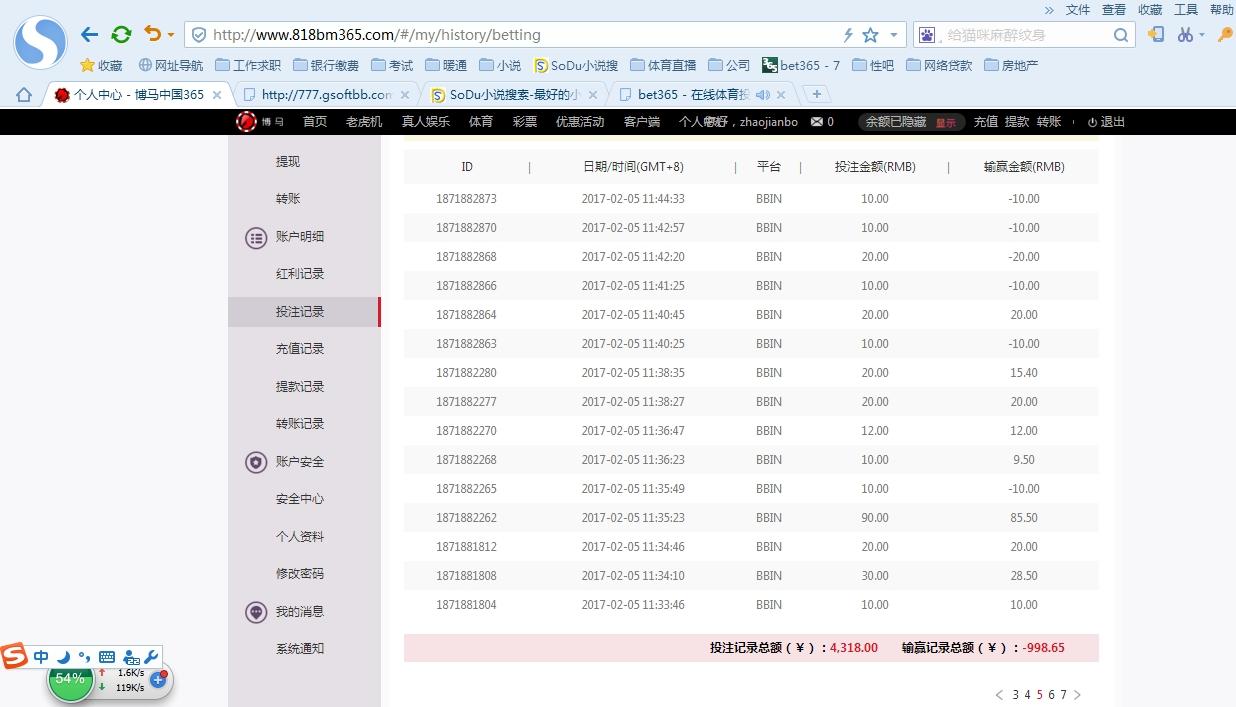Expand the bookmarks bar overflow chevron

pyautogui.click(x=1049, y=10)
